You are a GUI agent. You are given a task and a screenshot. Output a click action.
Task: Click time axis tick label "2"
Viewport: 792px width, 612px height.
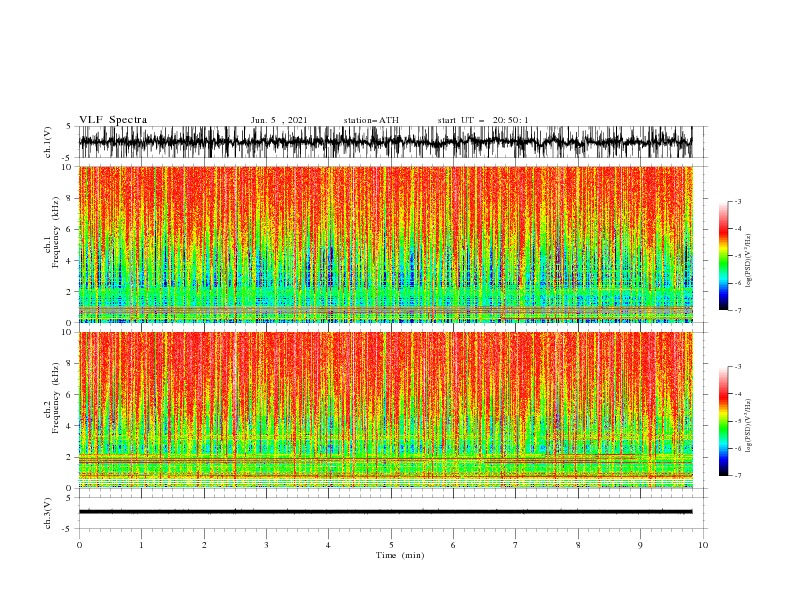[204, 545]
